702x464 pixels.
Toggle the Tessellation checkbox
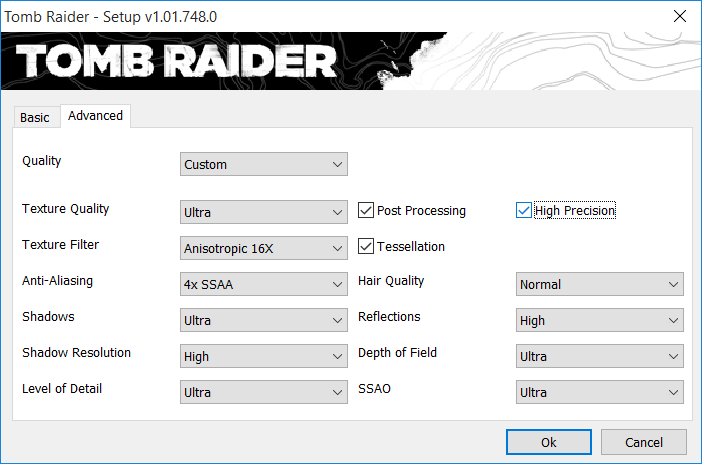pyautogui.click(x=366, y=246)
